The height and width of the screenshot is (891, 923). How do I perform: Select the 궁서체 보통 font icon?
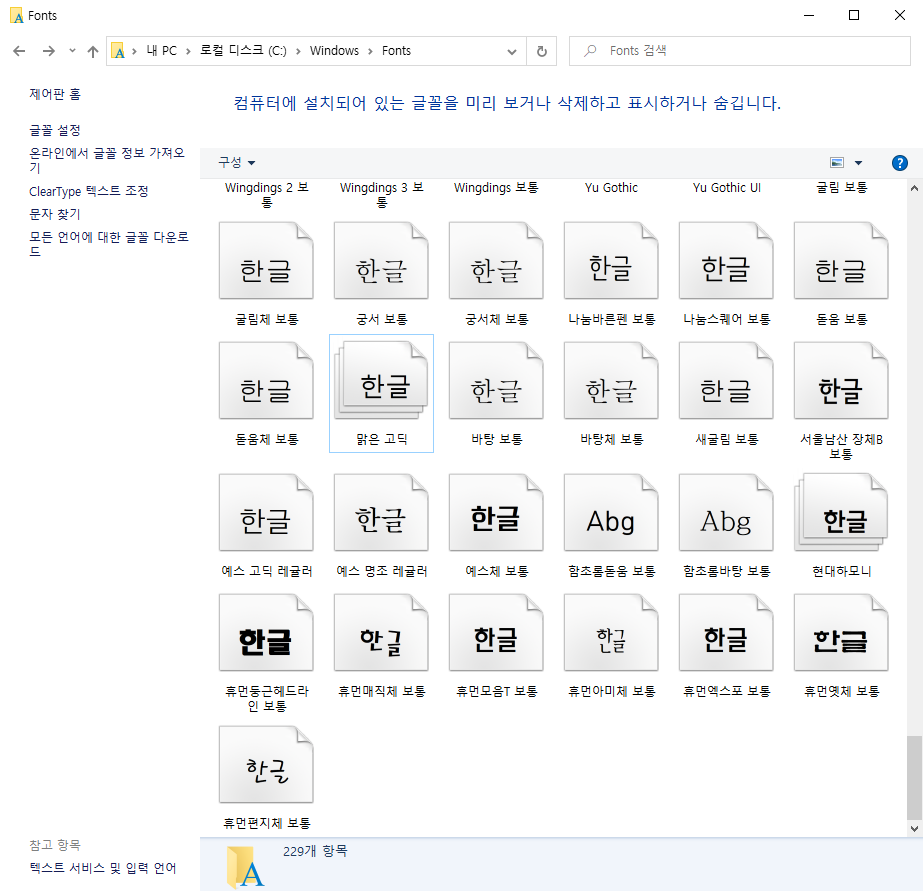pos(496,260)
